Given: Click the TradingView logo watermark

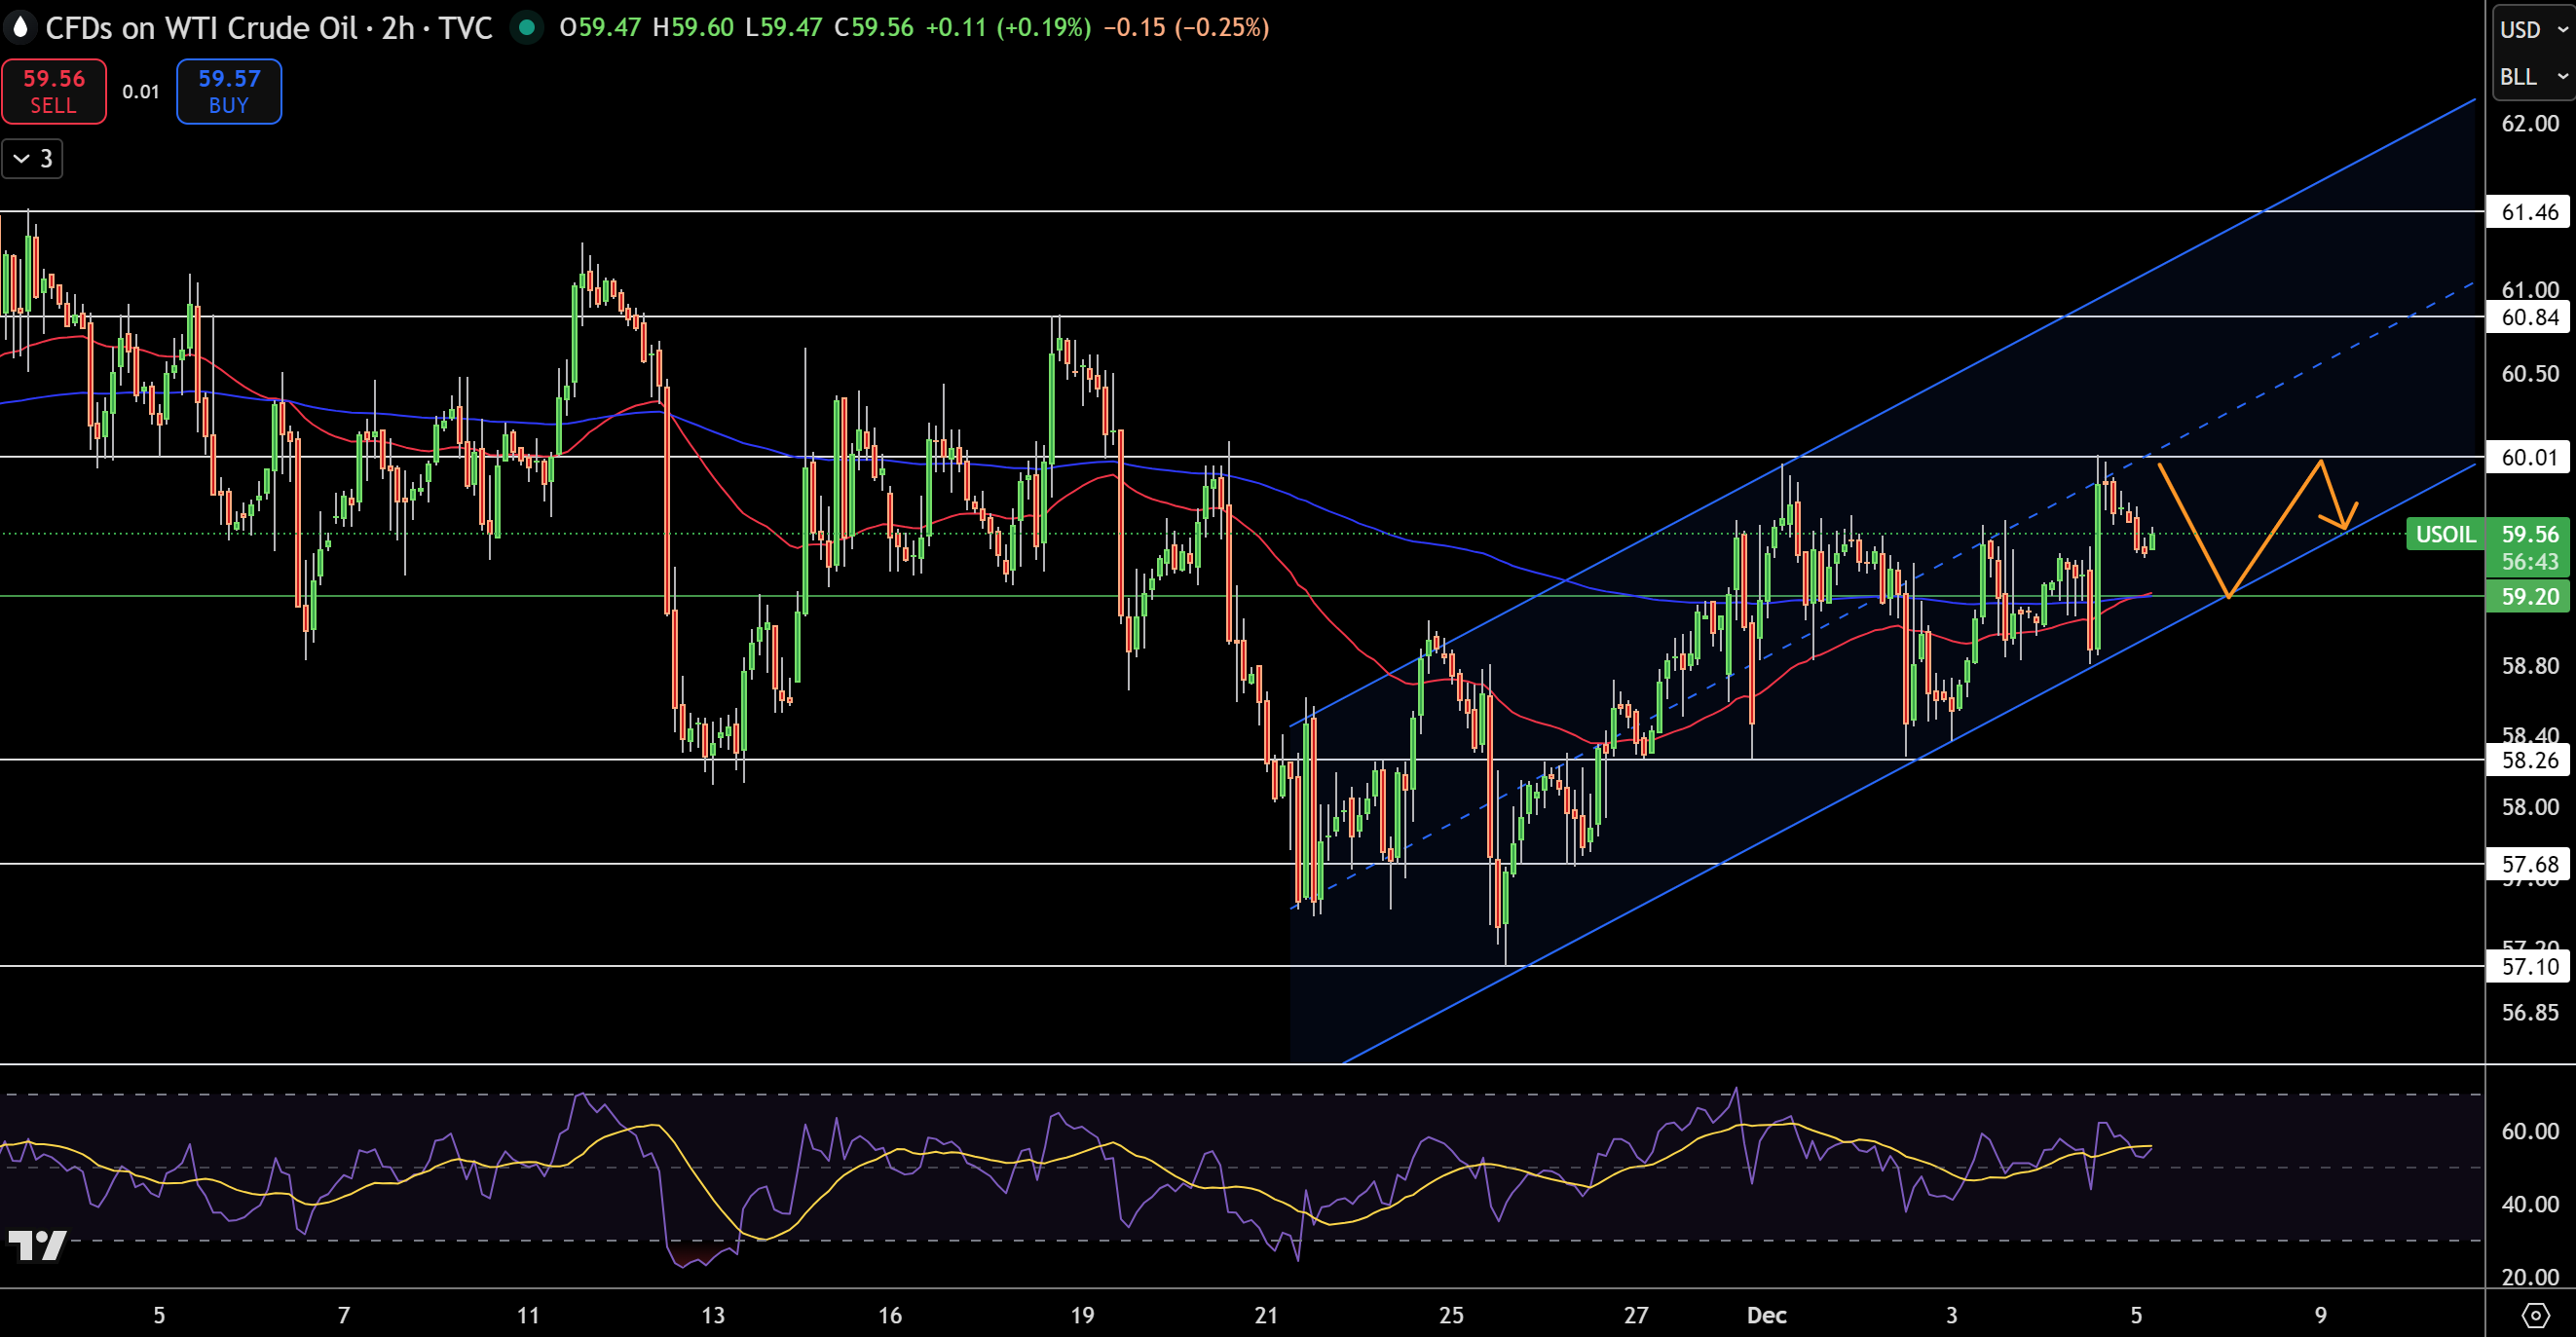Looking at the screenshot, I should (x=37, y=1245).
